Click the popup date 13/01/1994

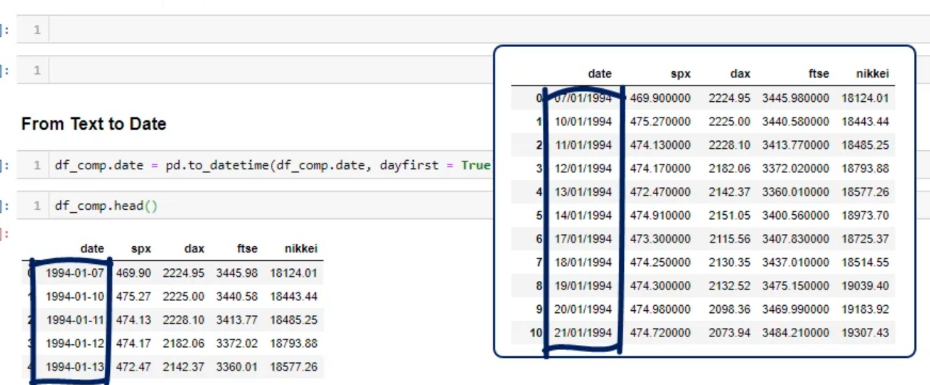(583, 192)
